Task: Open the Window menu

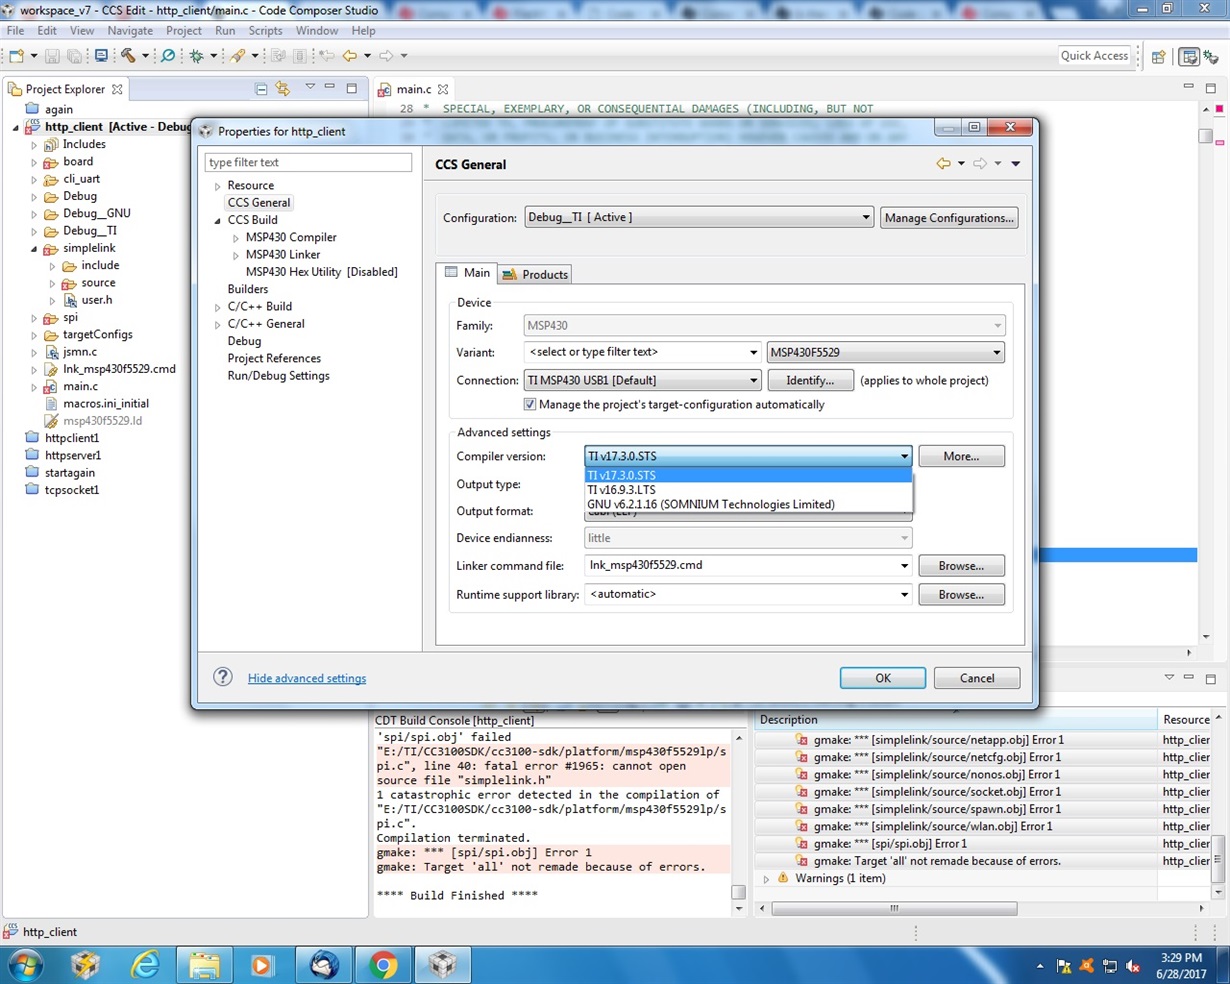Action: pos(316,31)
